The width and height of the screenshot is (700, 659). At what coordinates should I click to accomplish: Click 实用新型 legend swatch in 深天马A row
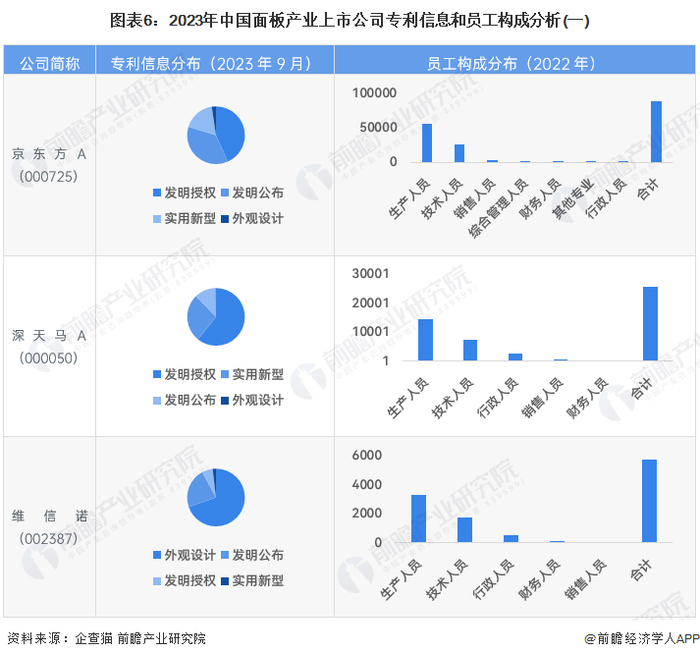point(225,374)
